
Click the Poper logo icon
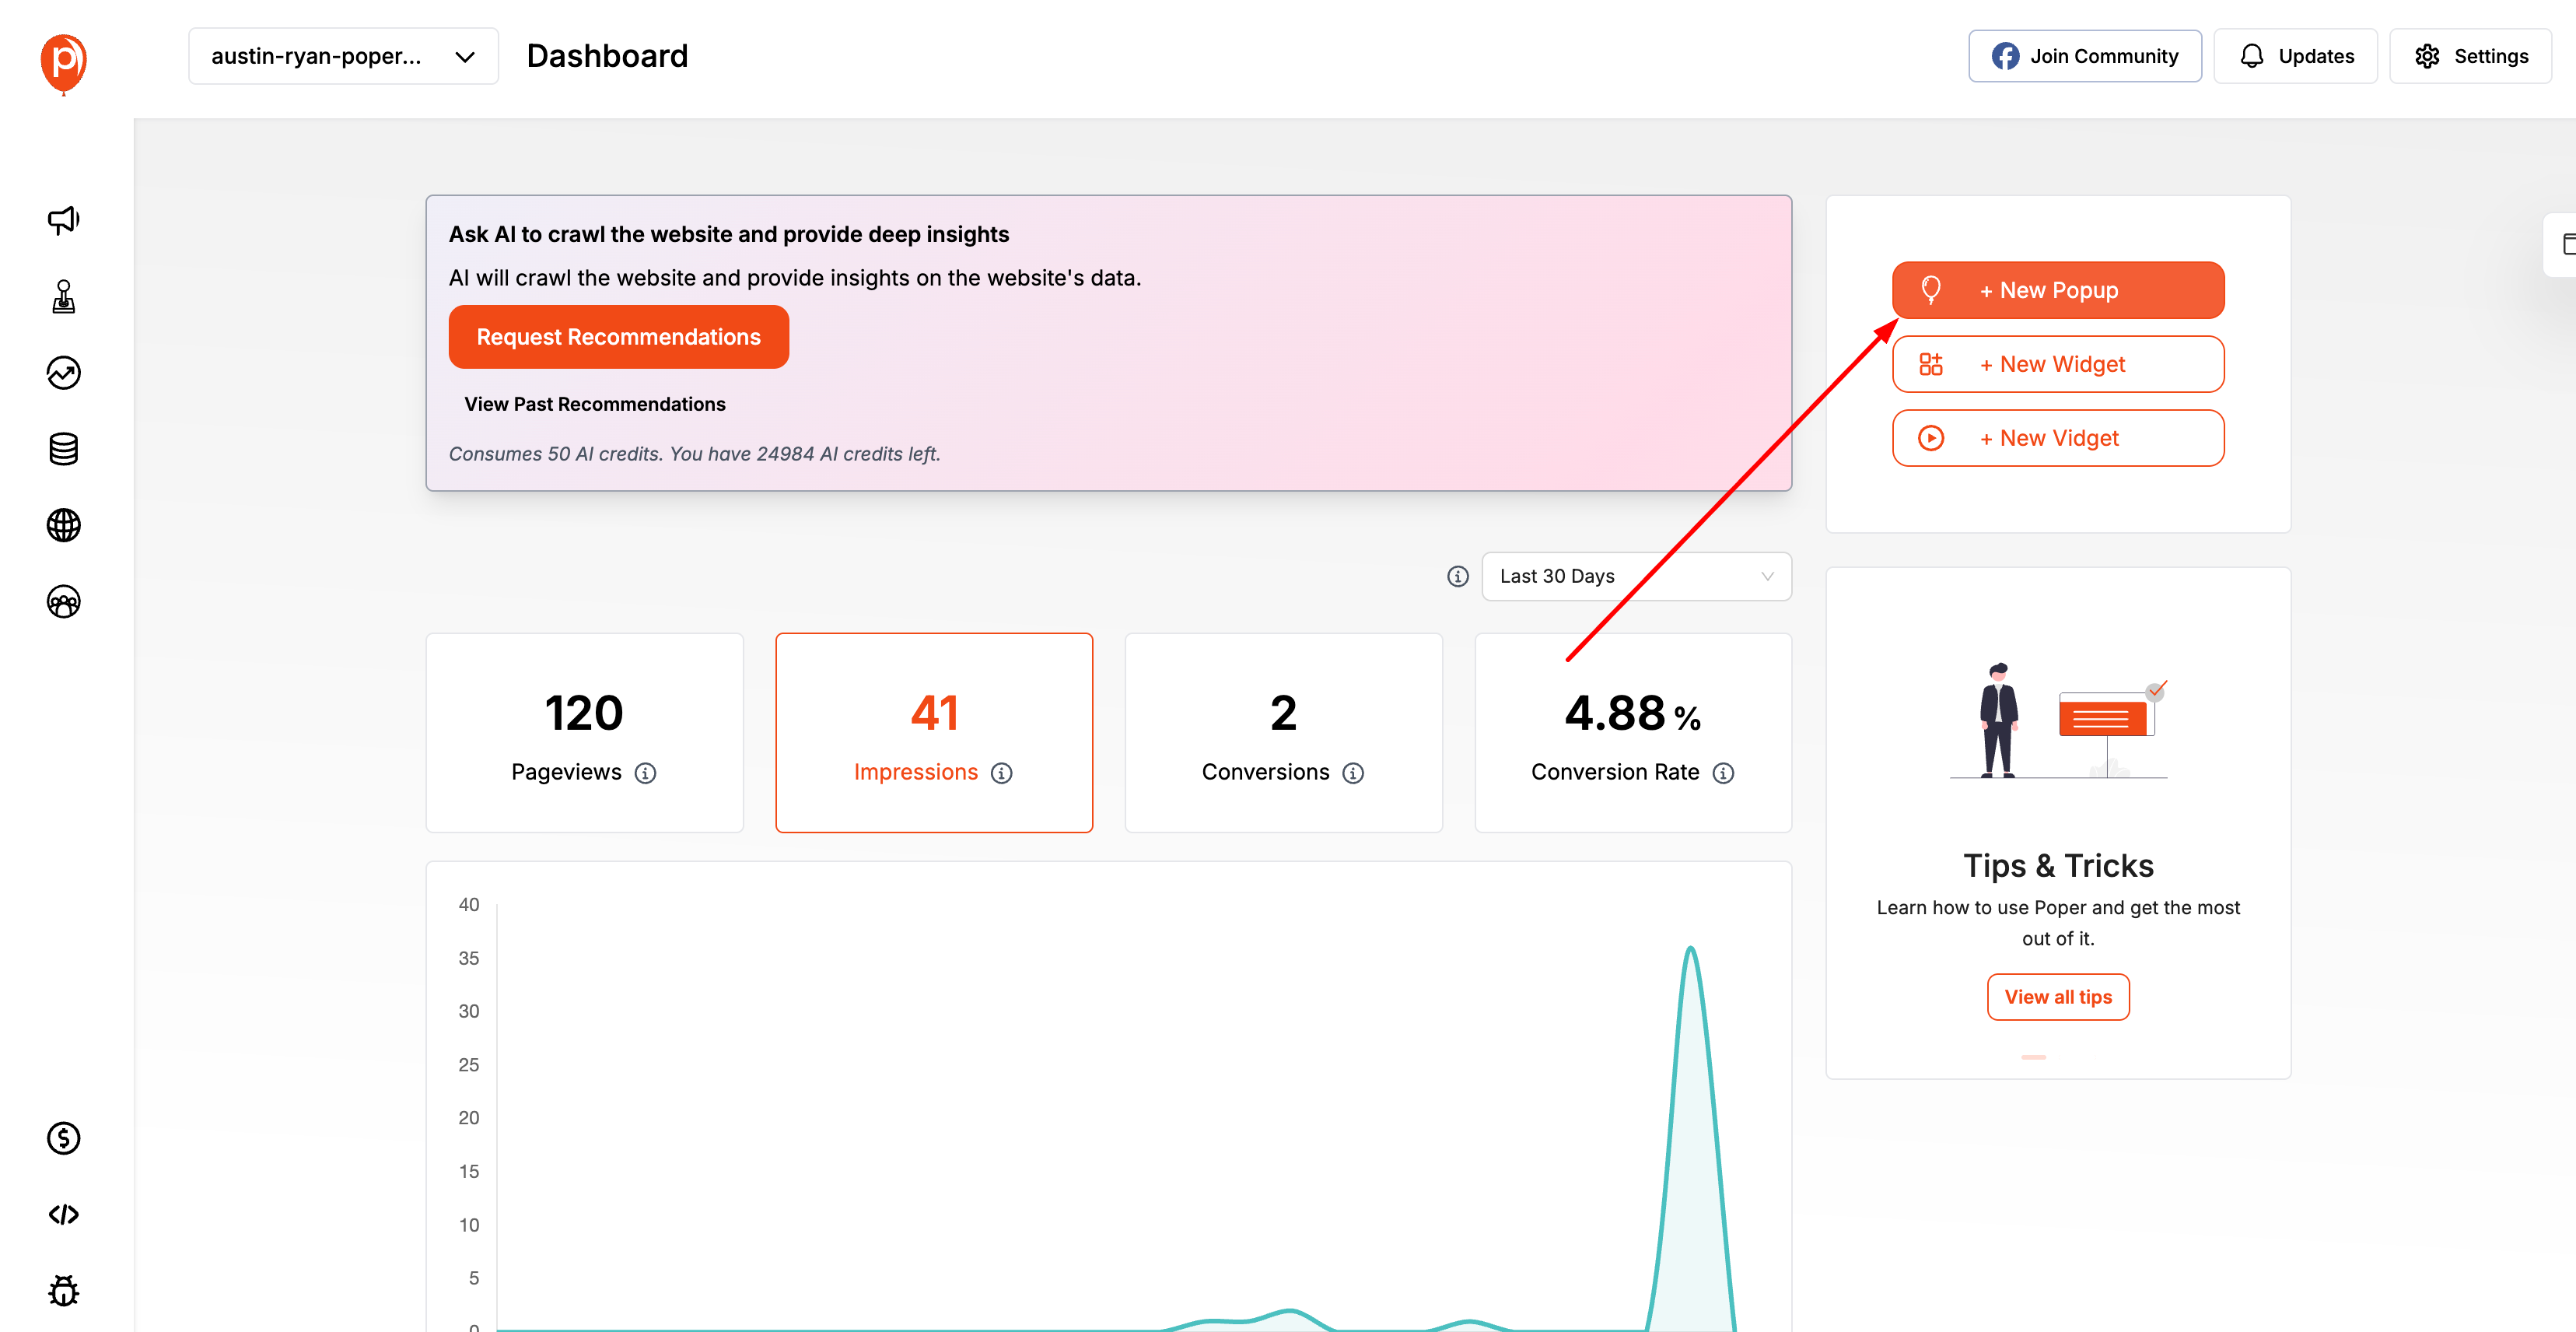pos(63,62)
